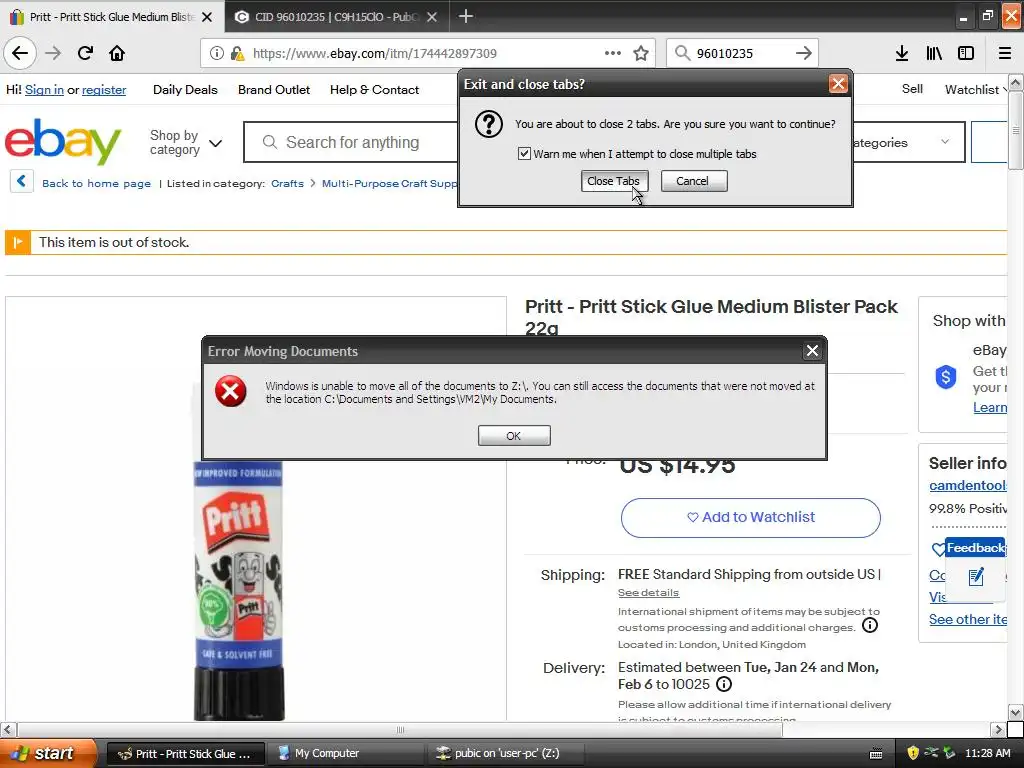This screenshot has width=1024, height=768.
Task: Click OK in Error Moving Documents dialog
Action: (x=514, y=436)
